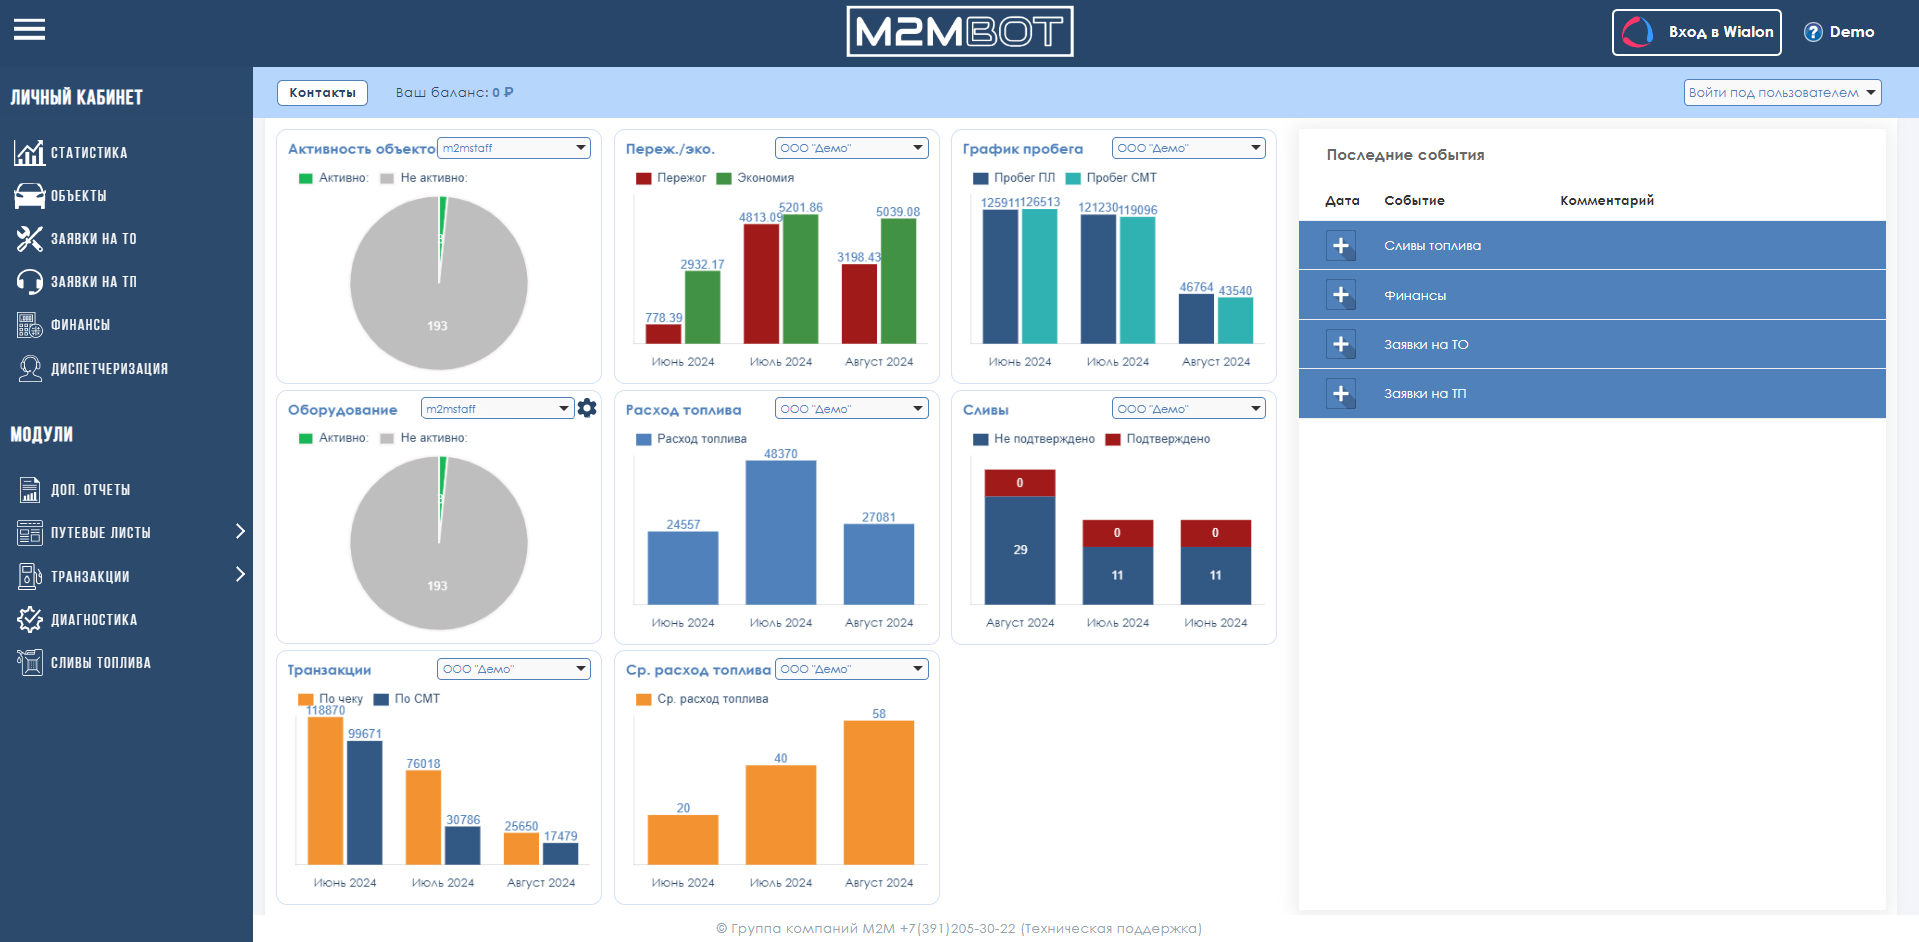Toggle Пробег СМТ legend series
1919x942 pixels.
(1111, 178)
